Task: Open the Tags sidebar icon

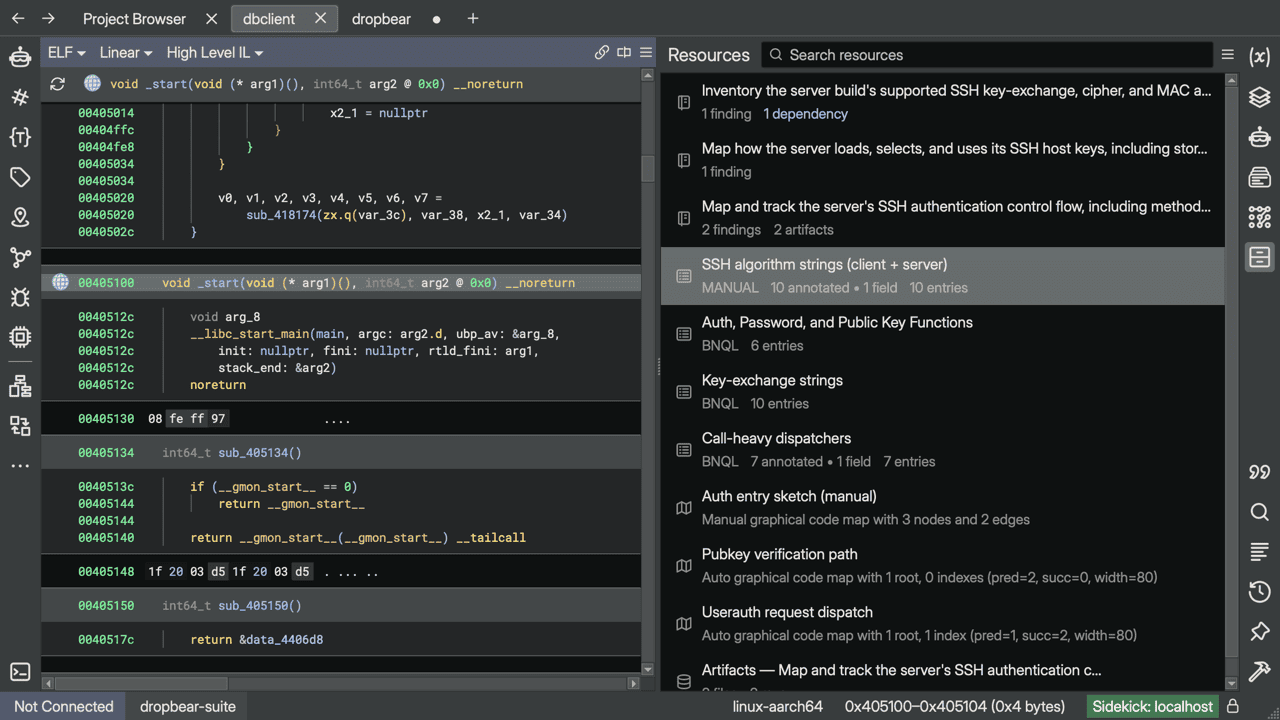Action: (x=20, y=177)
